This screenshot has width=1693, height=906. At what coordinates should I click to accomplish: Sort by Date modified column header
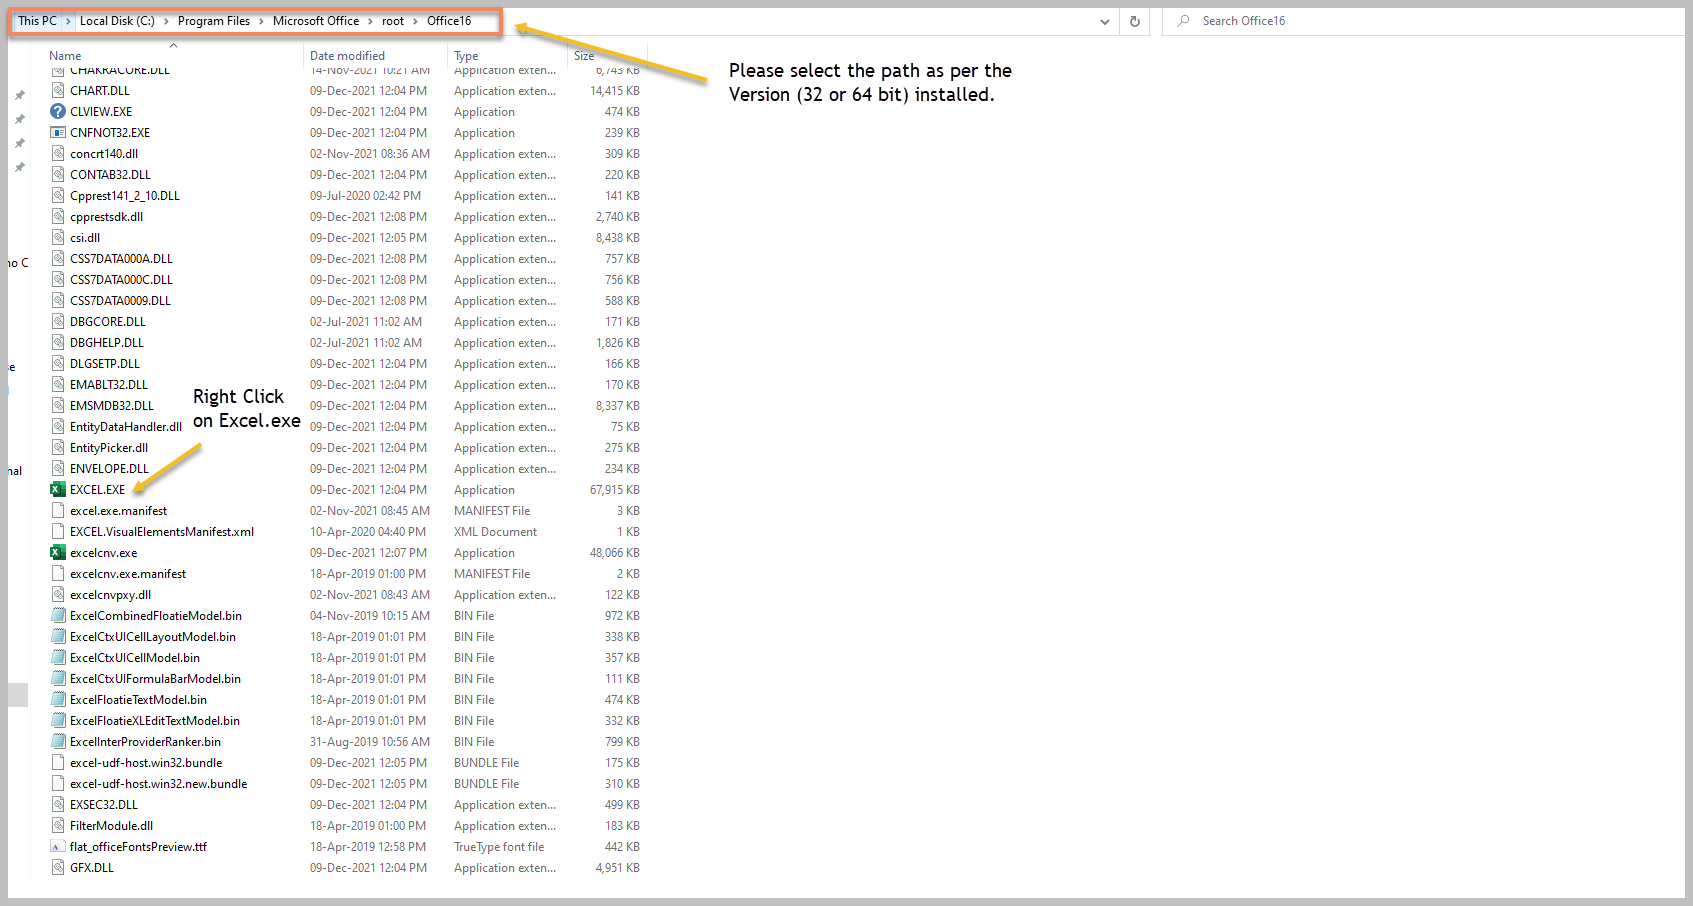[x=347, y=56]
